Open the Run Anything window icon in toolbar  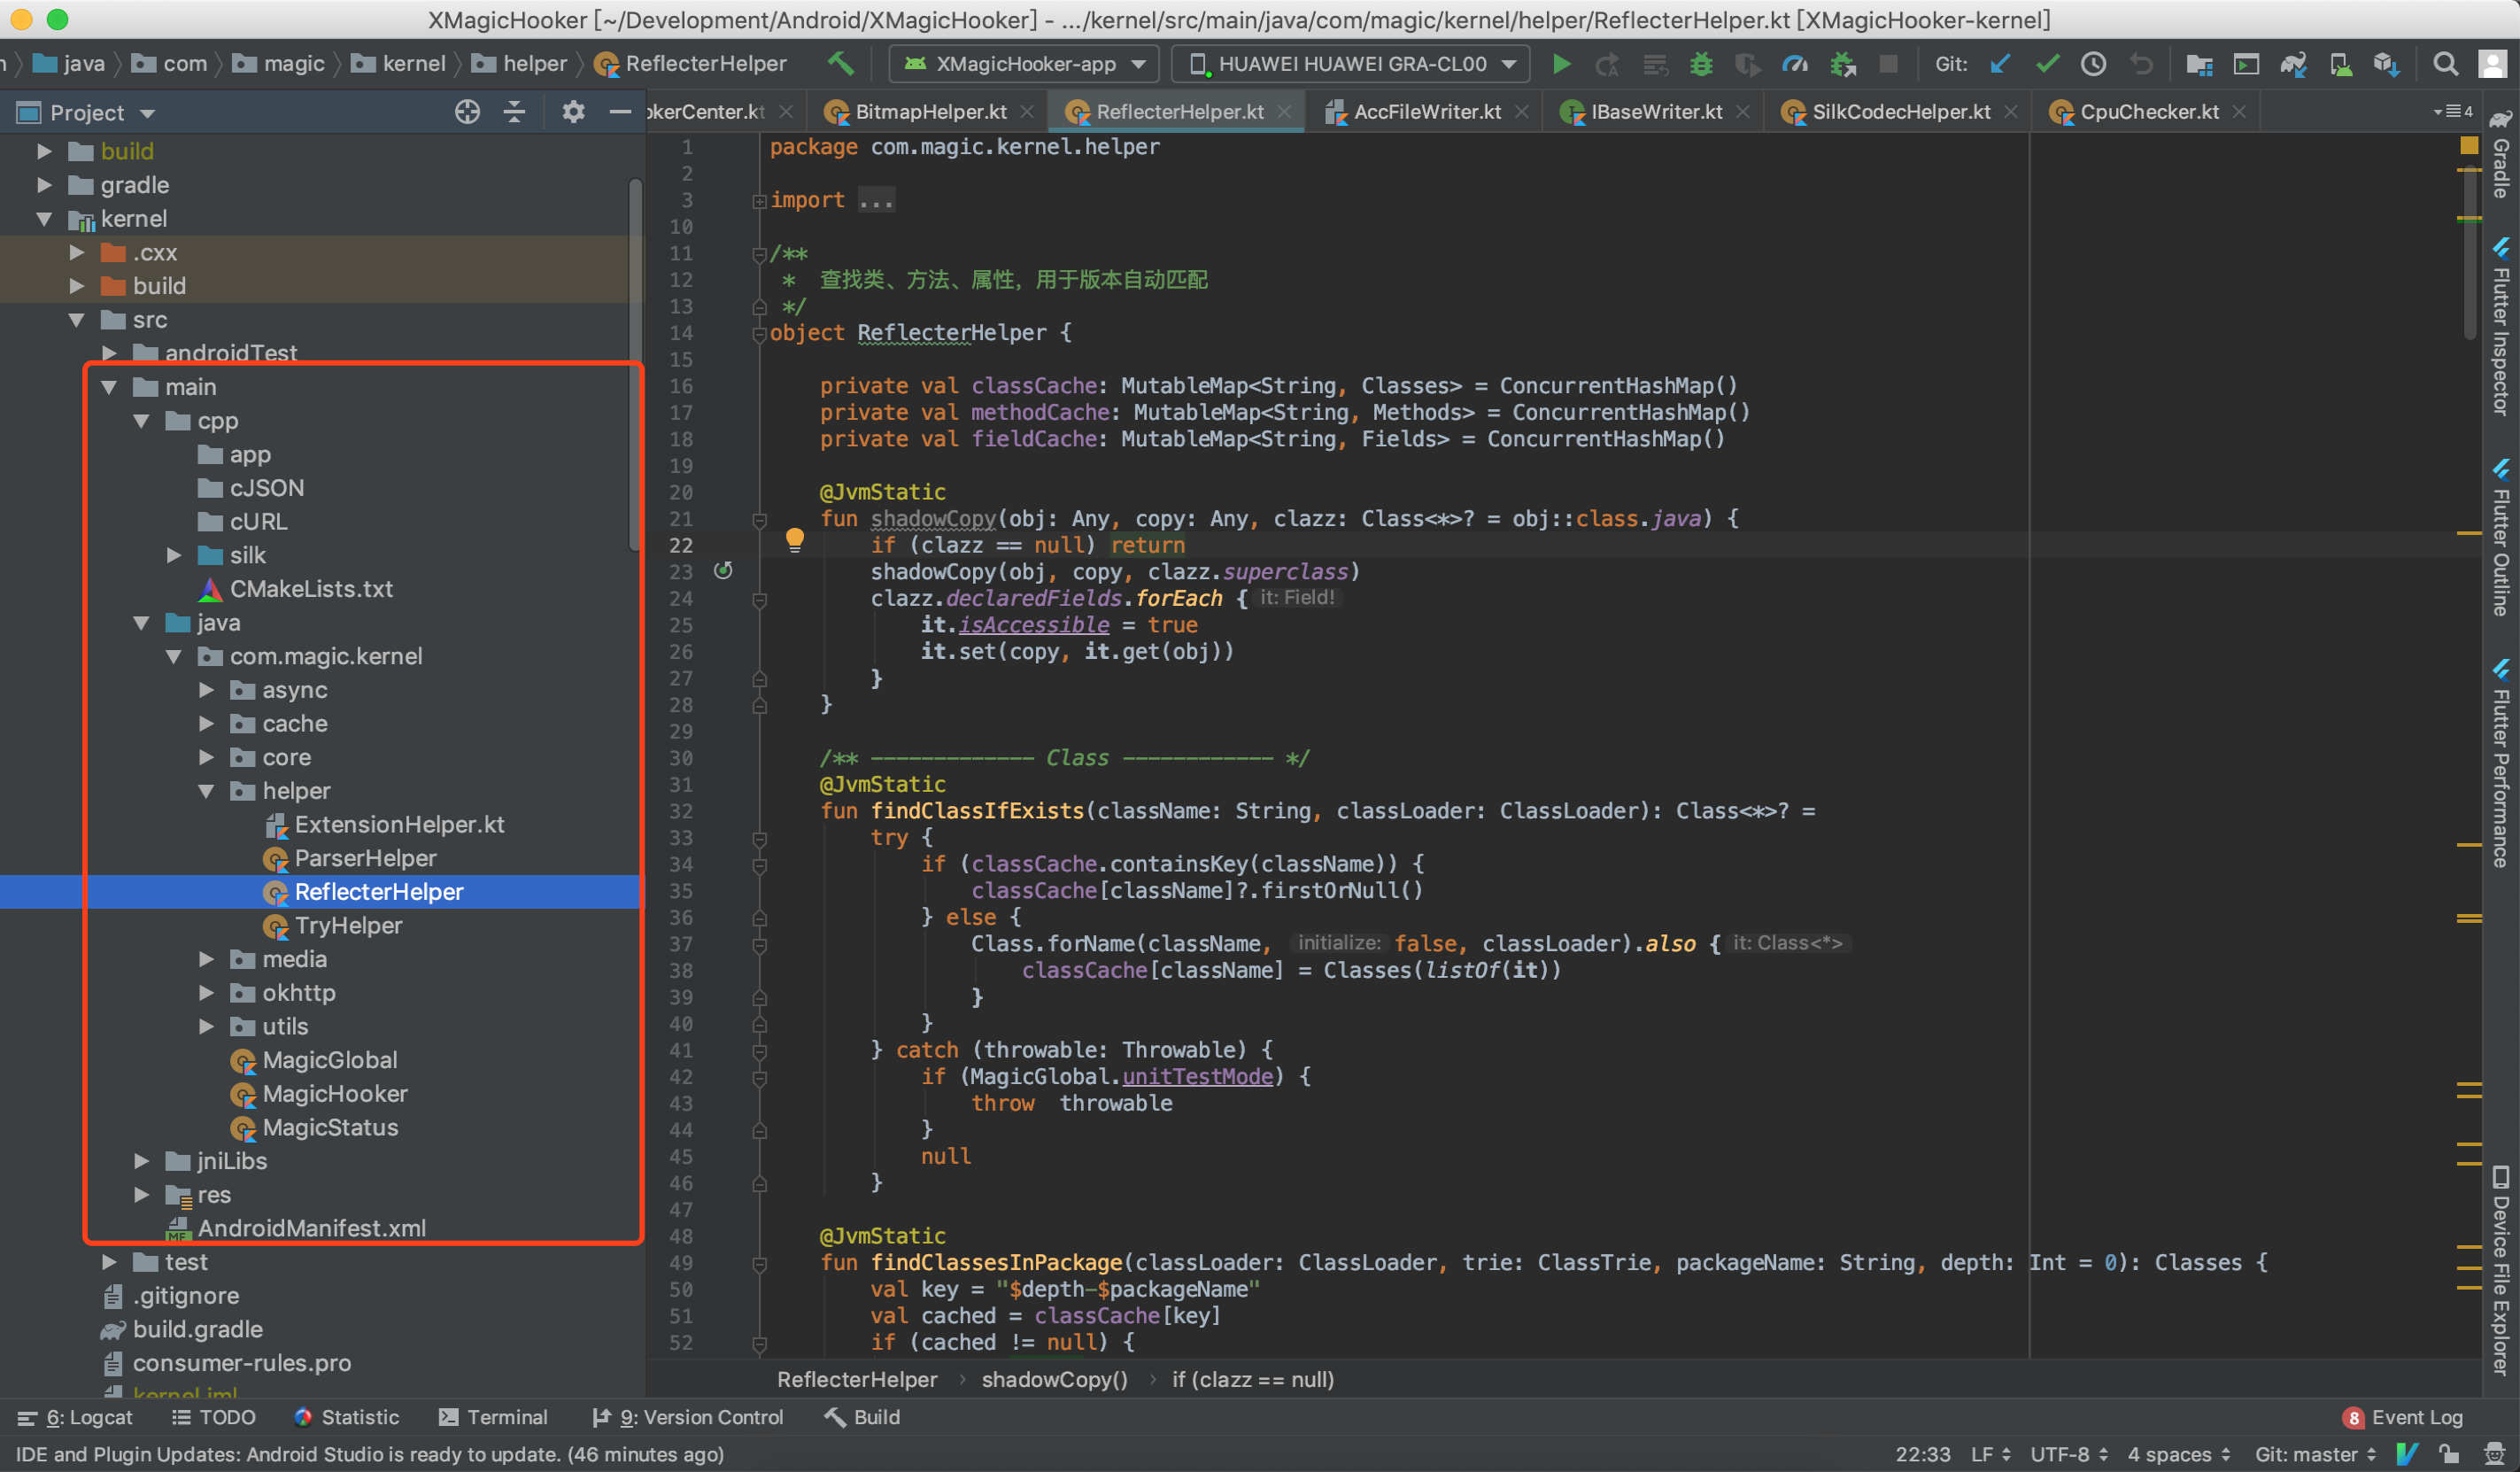[2246, 64]
